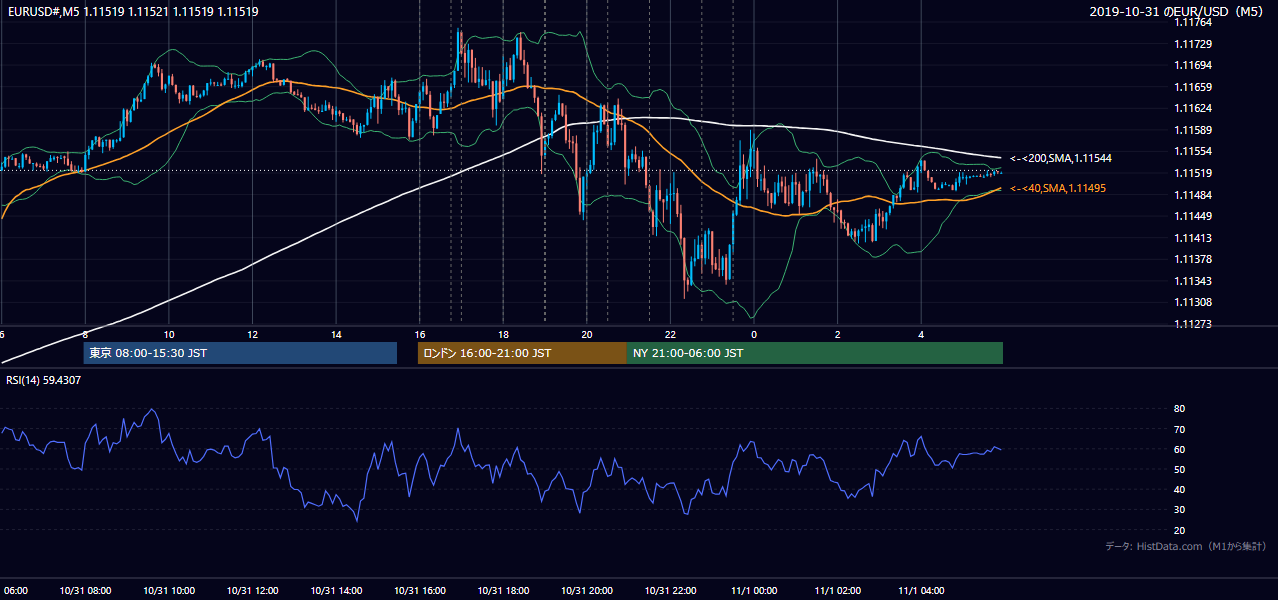Click the 10/31 18:00 time label
The height and width of the screenshot is (600, 1278).
coord(503,591)
